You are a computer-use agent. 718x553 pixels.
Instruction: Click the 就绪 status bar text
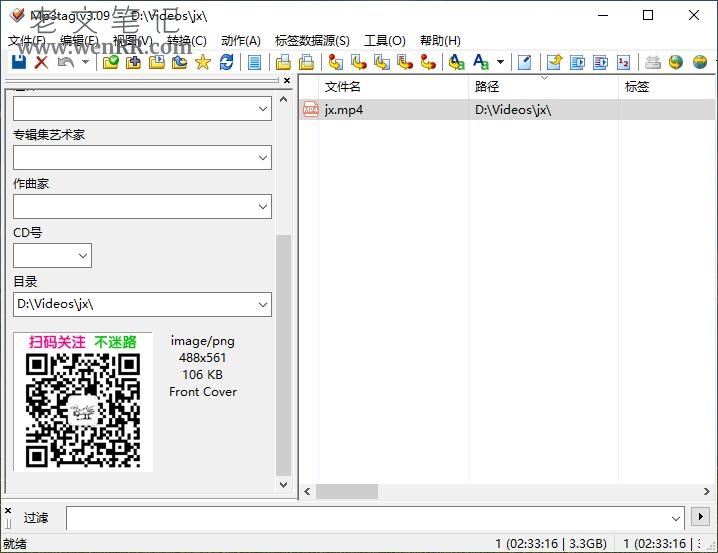pos(15,544)
